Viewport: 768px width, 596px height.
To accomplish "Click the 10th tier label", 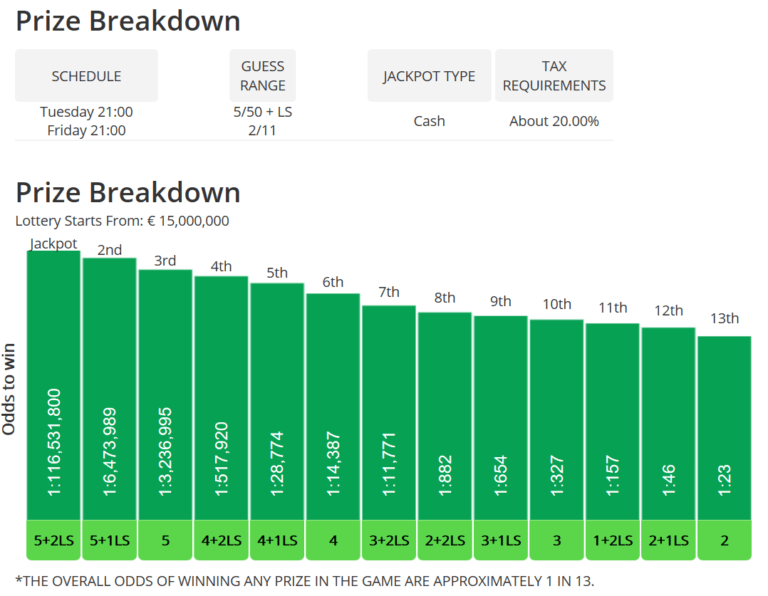I will 556,304.
